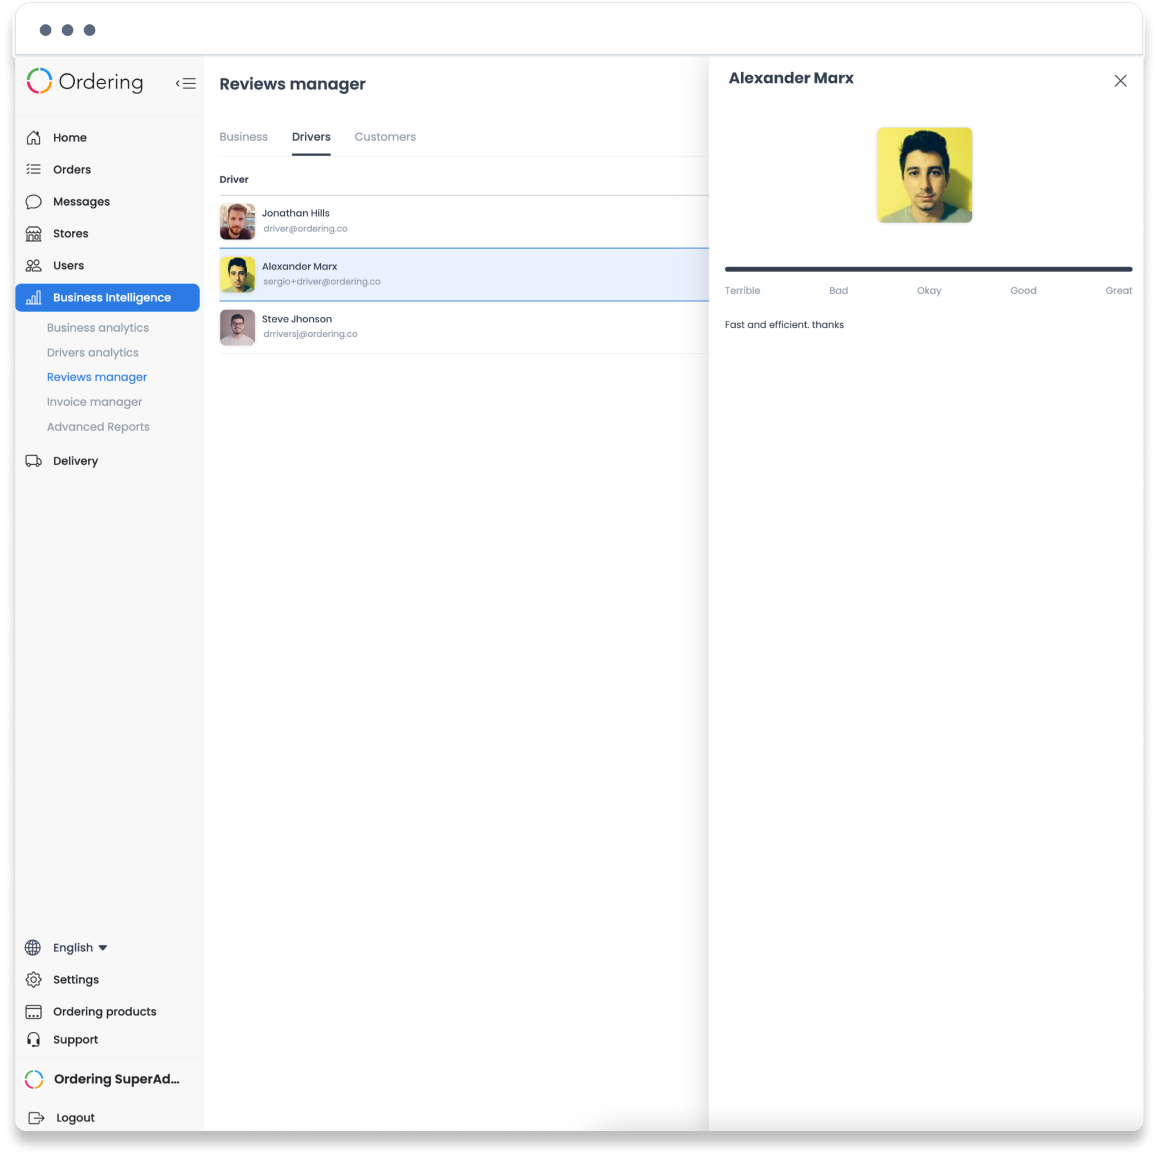Switch to the Customers tab

coord(385,137)
